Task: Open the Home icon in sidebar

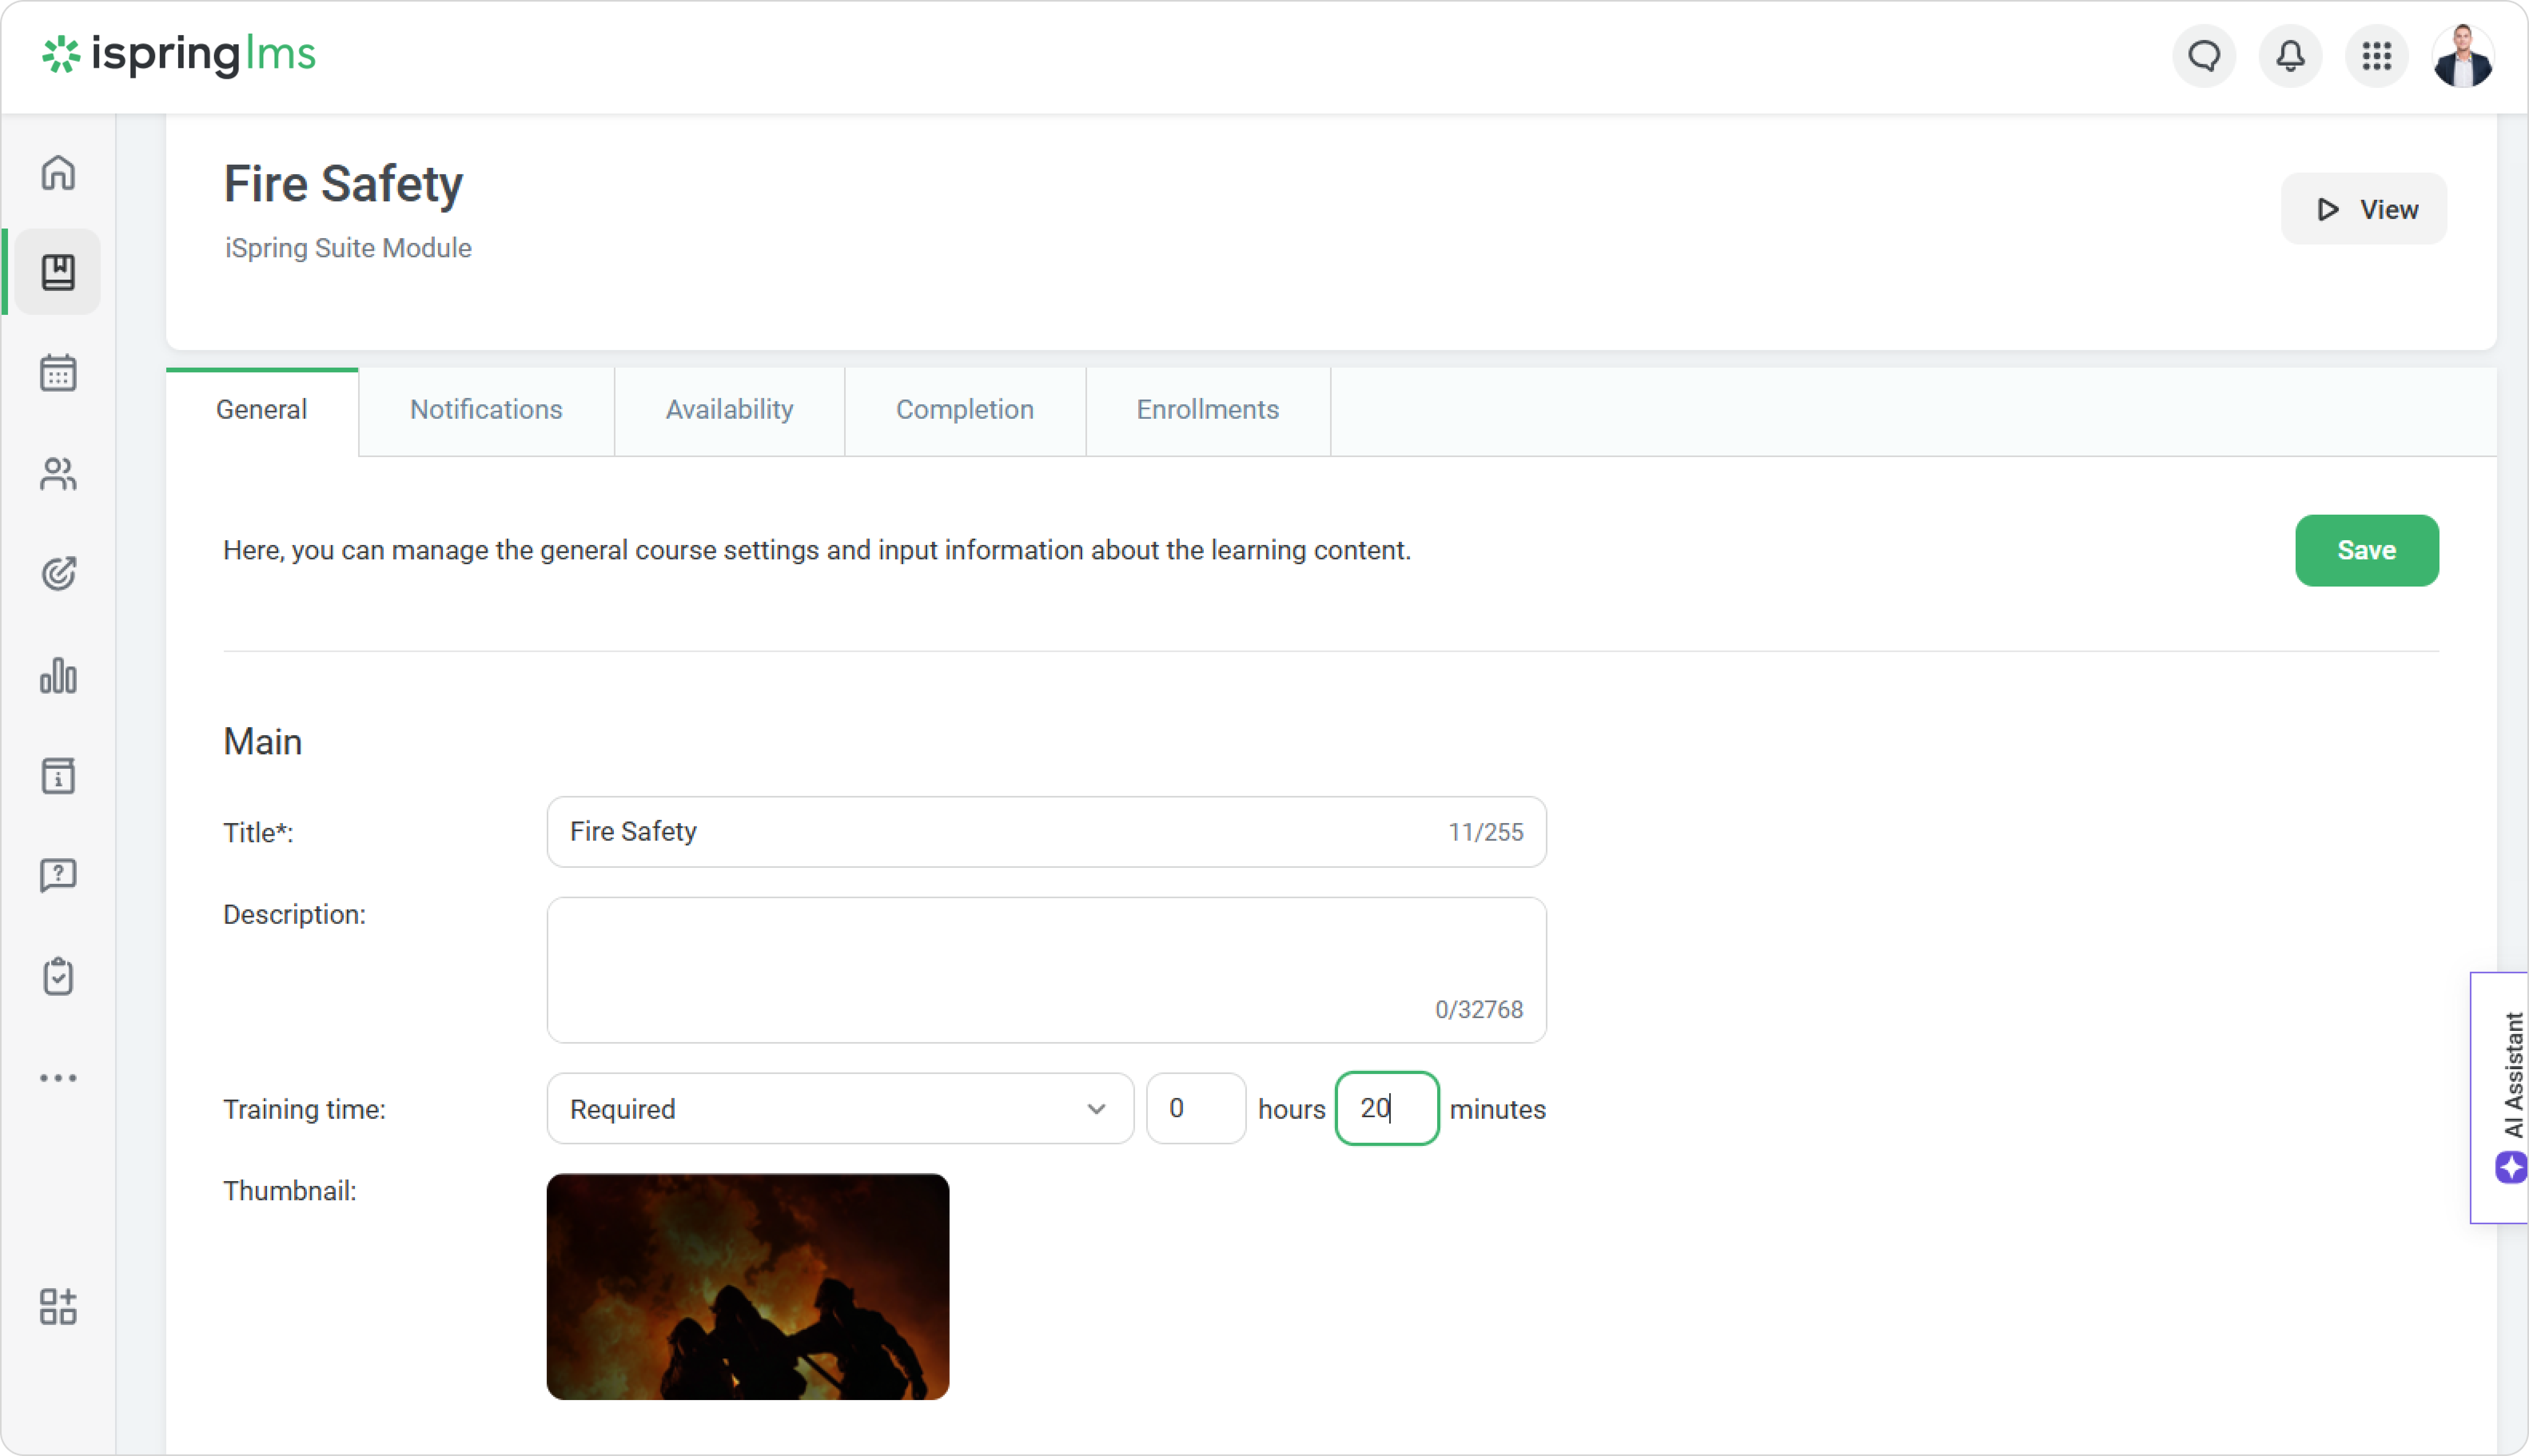Action: [58, 172]
